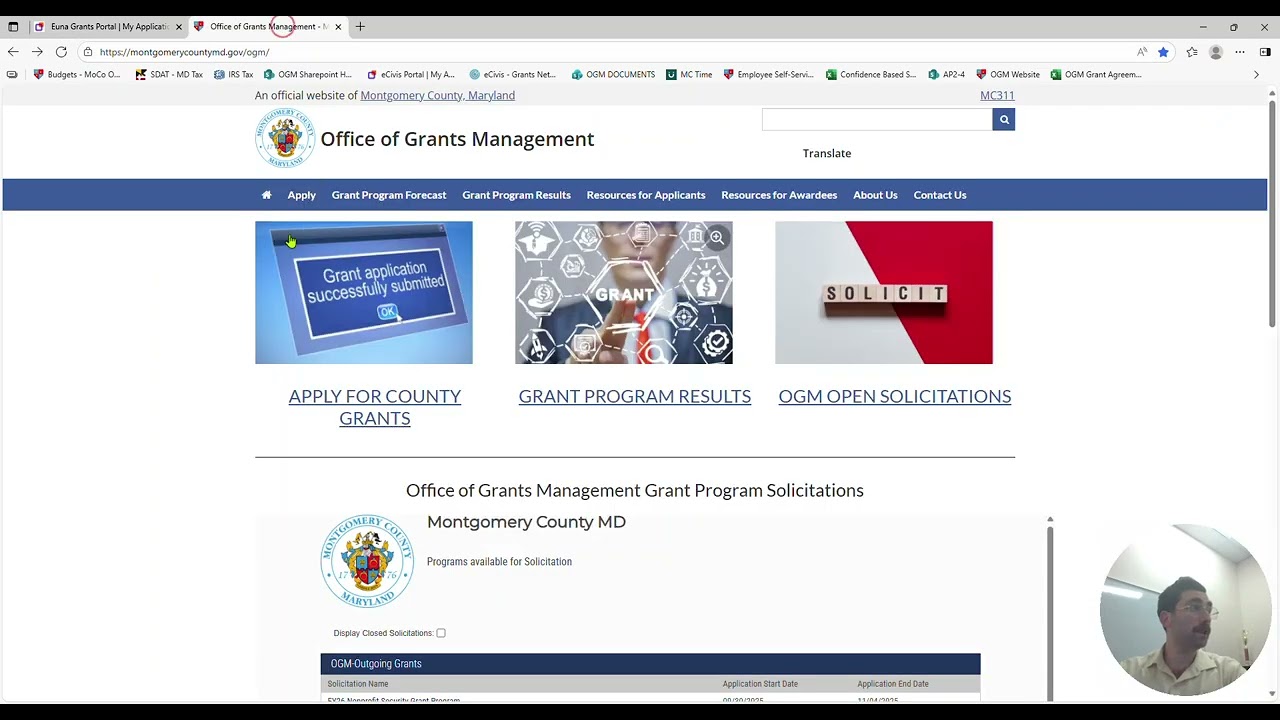Open Grant Program Forecast menu item
This screenshot has width=1280, height=720.
tap(389, 195)
